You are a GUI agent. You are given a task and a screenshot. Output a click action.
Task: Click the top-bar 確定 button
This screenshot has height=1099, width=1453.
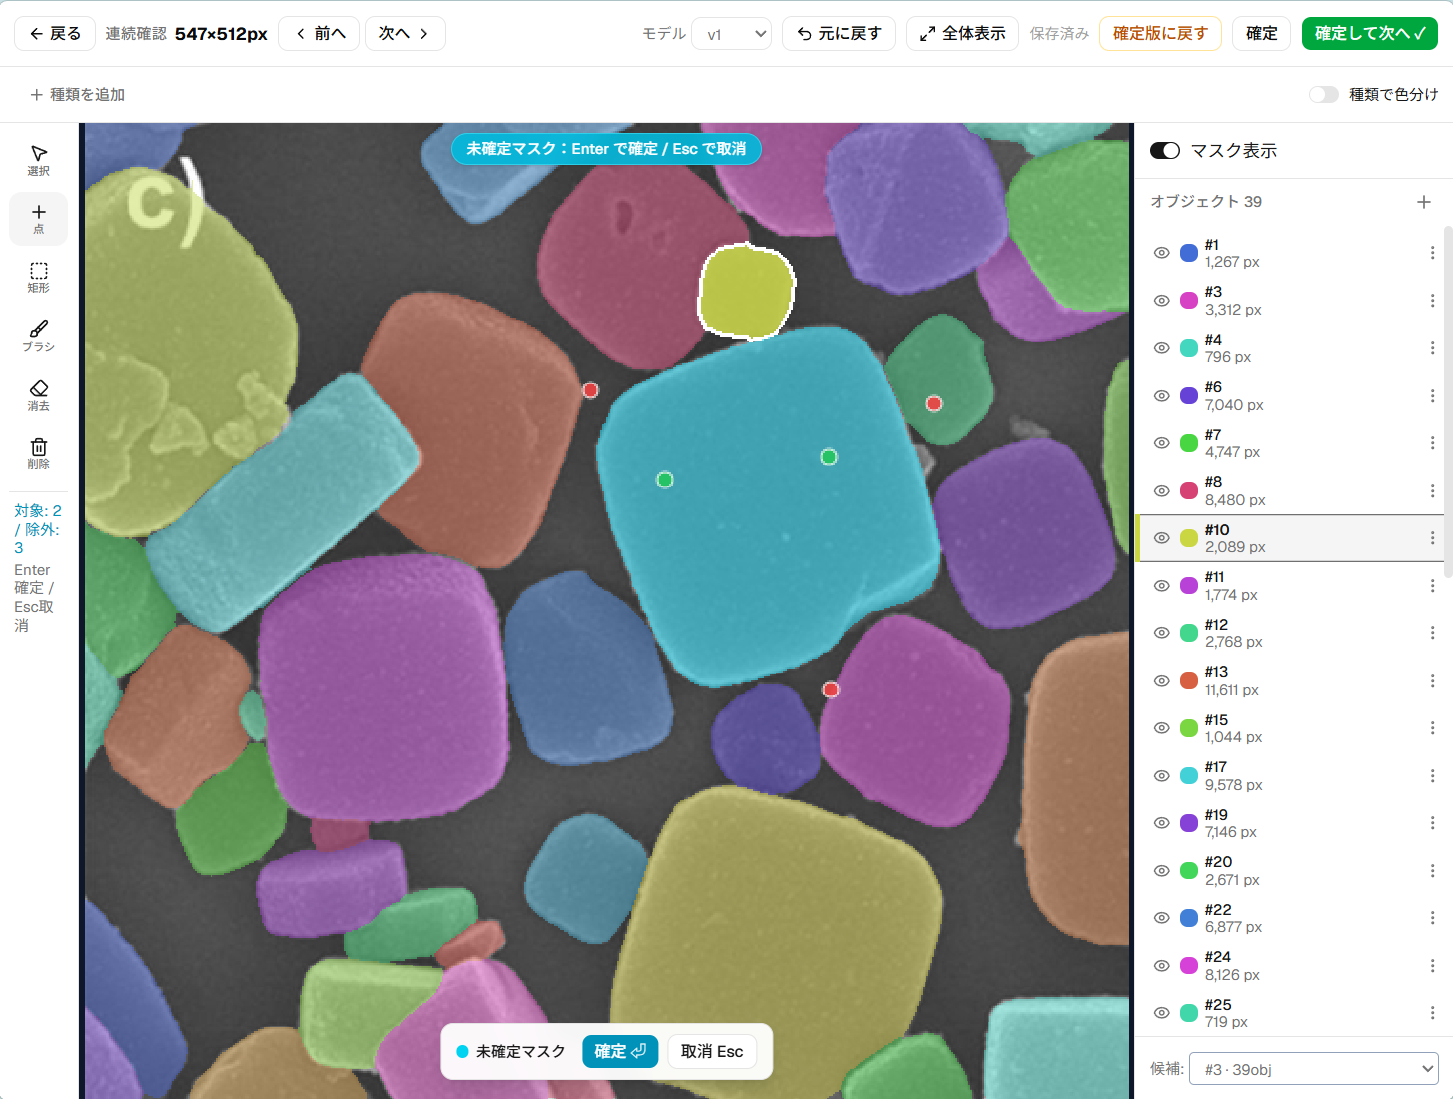[x=1261, y=34]
